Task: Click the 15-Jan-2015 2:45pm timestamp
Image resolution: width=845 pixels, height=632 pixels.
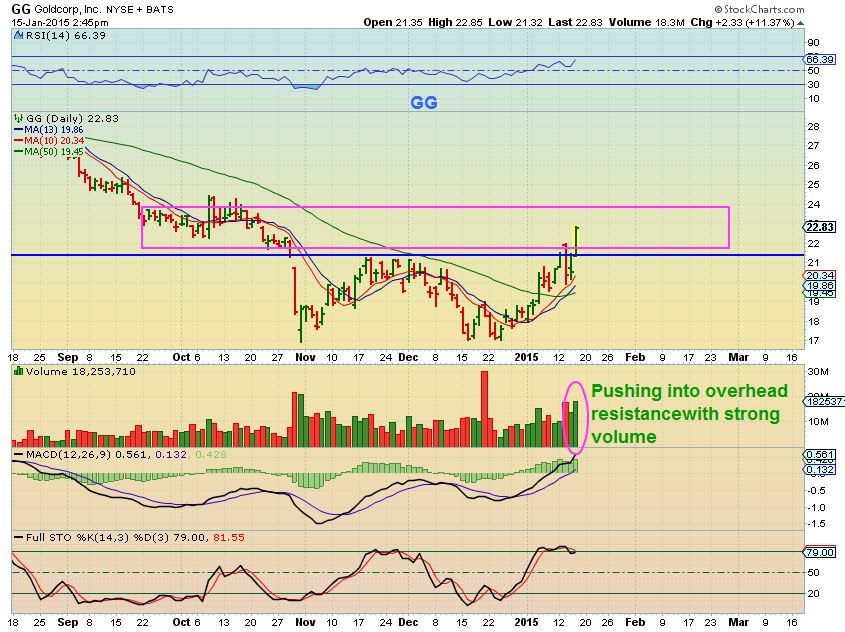Action: coord(60,23)
